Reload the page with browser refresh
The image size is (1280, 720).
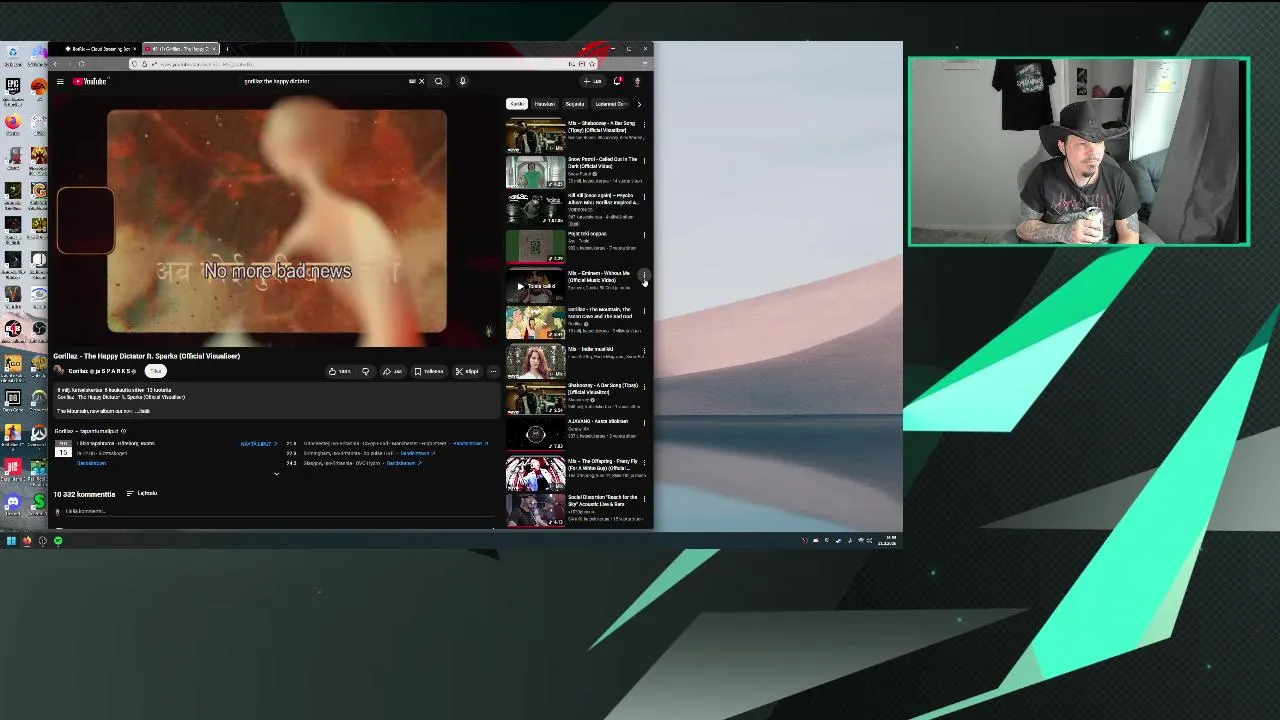82,64
